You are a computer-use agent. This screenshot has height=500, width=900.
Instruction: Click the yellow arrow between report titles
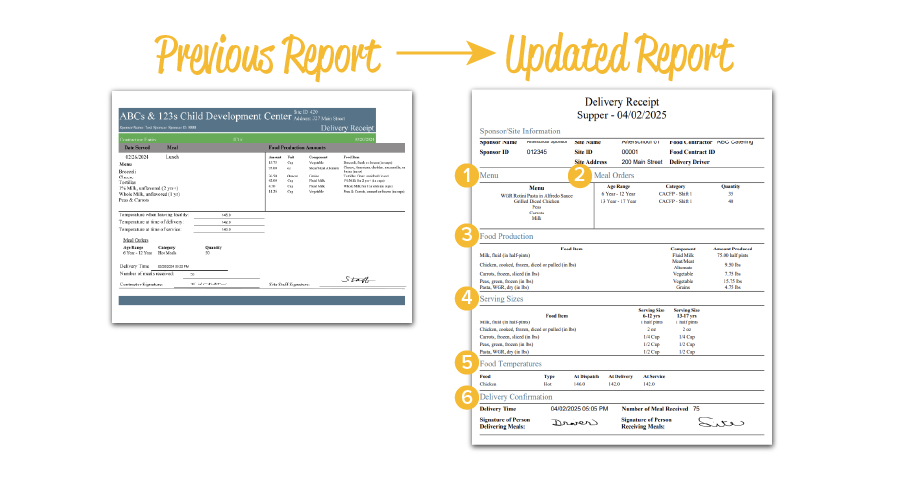442,51
